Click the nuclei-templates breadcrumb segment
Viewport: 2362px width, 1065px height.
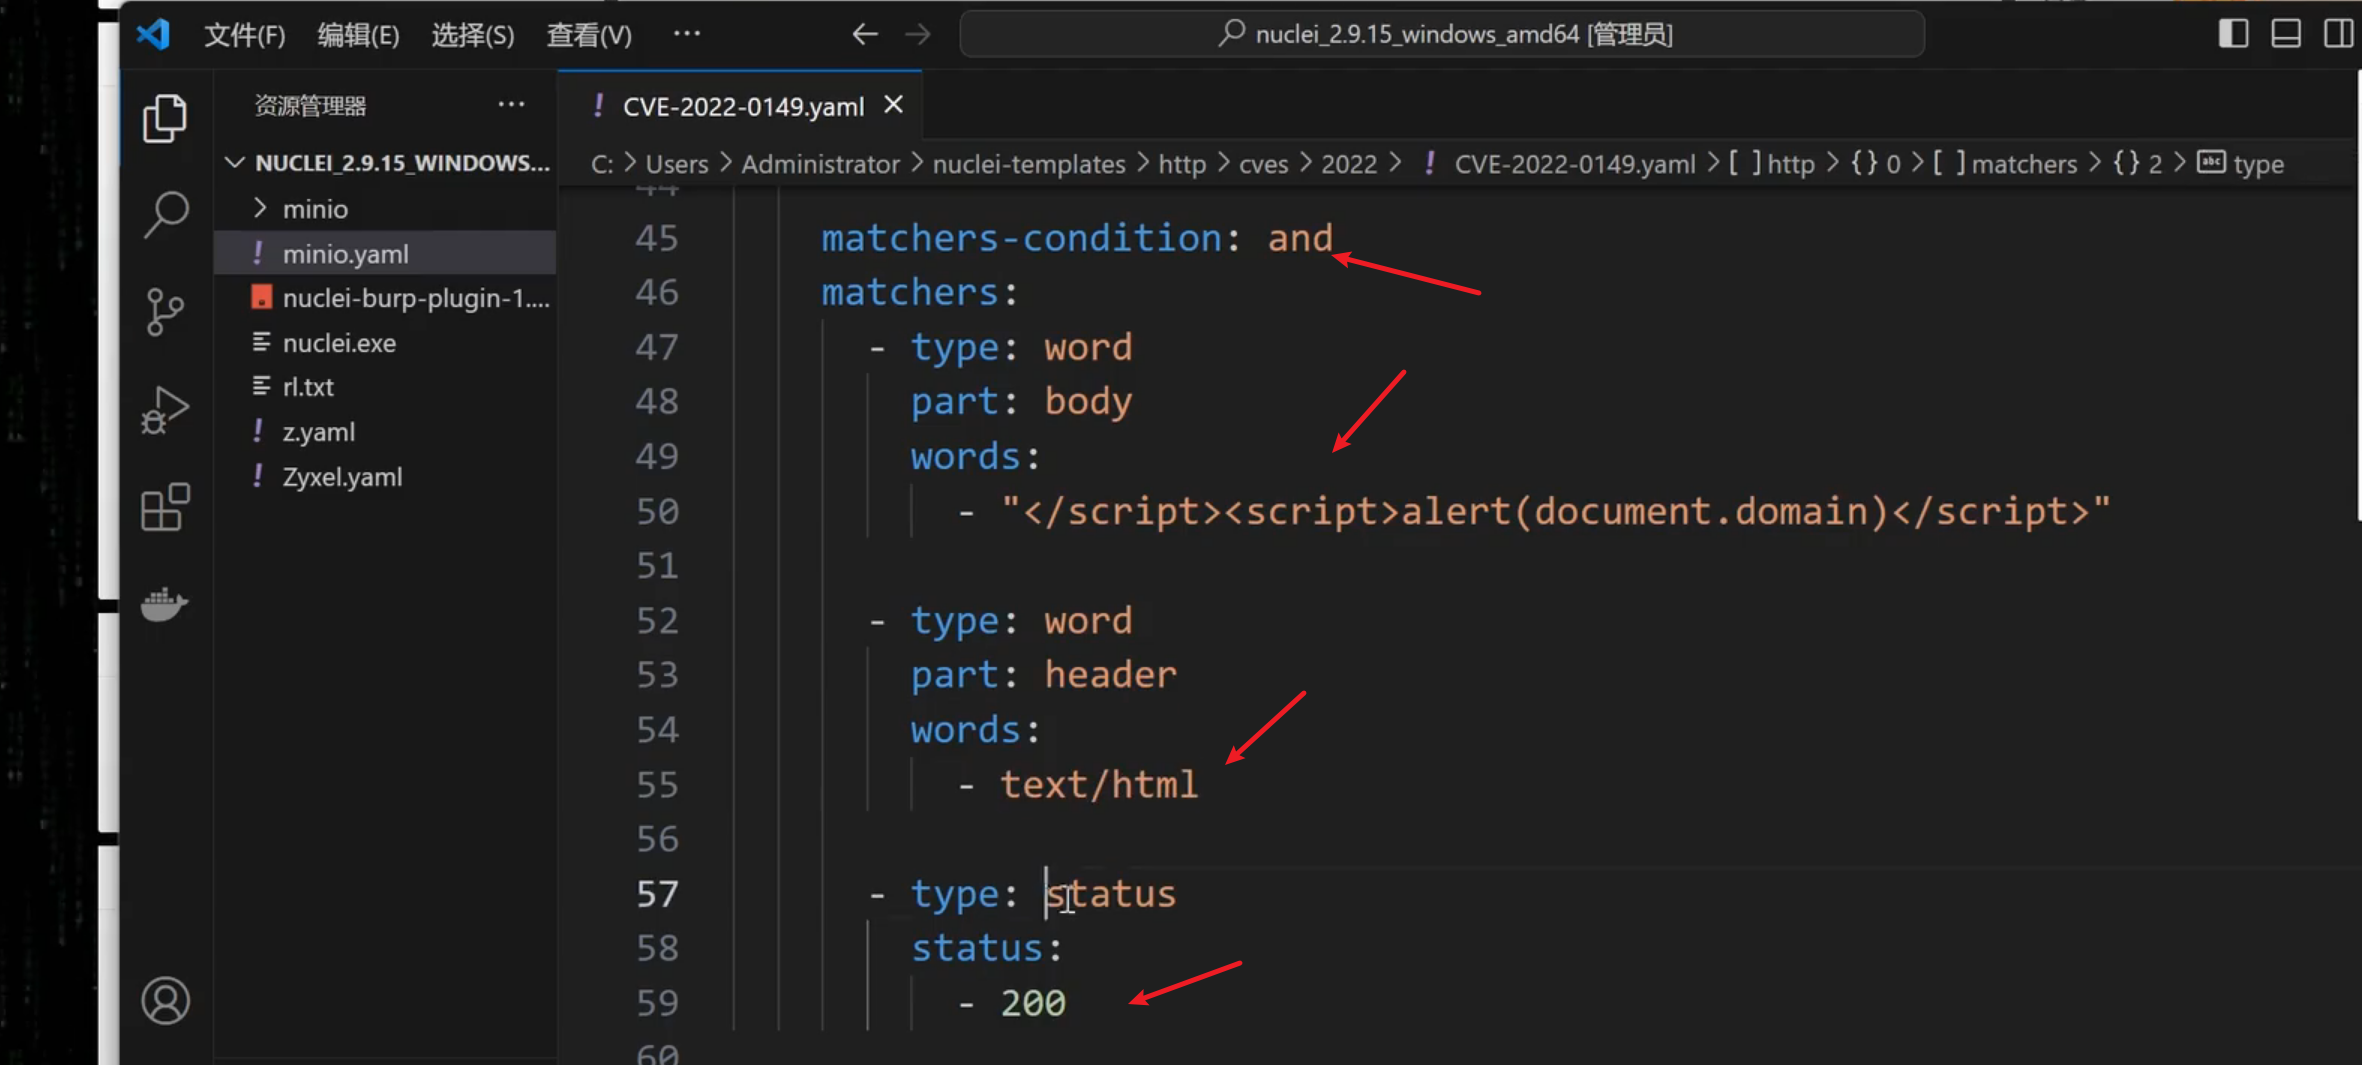tap(1028, 164)
